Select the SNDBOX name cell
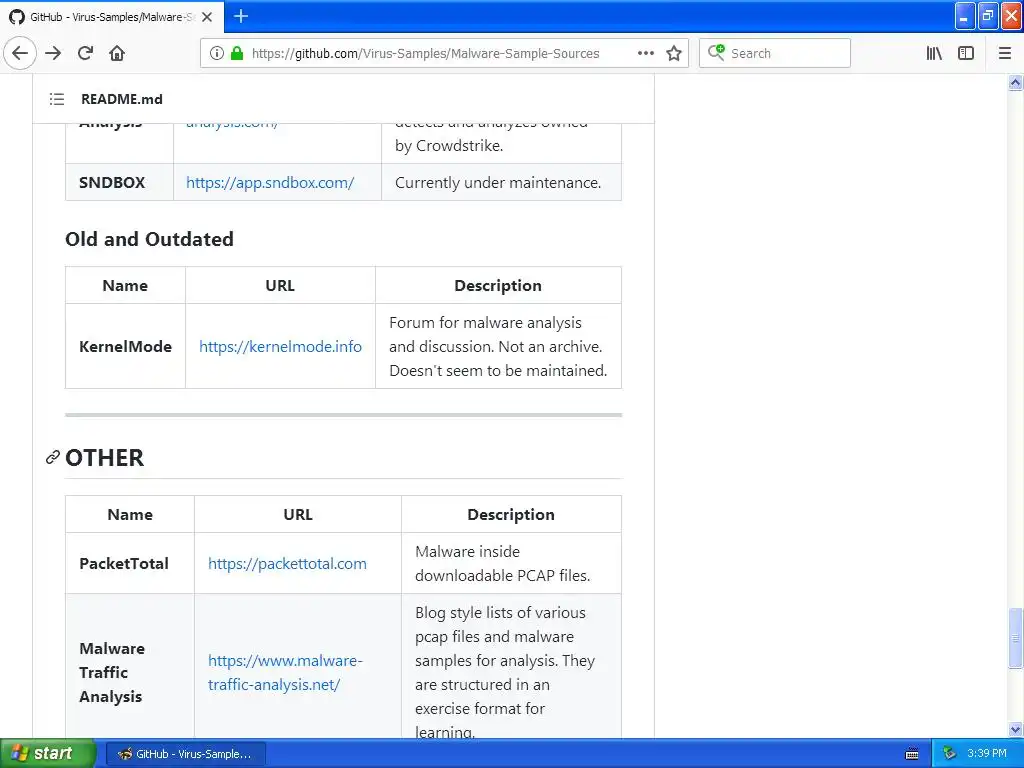The width and height of the screenshot is (1024, 768). 120,182
